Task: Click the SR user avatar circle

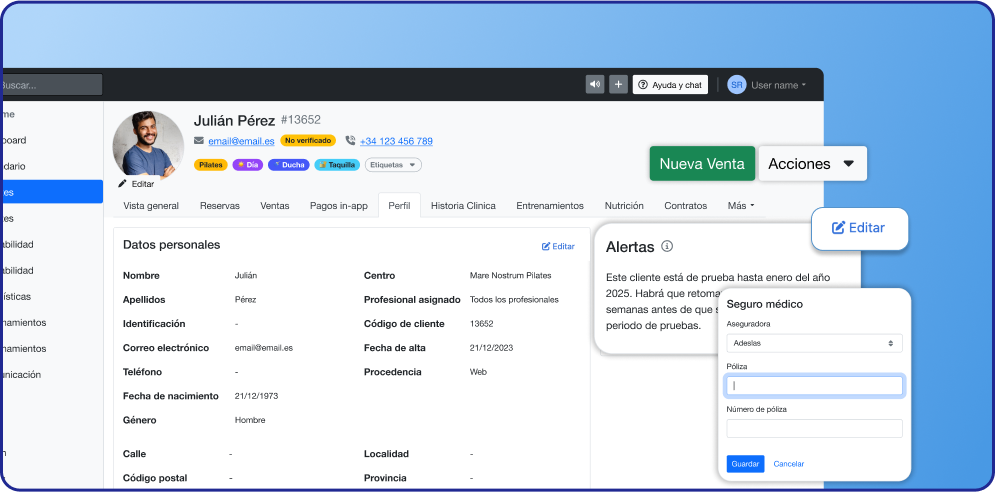Action: 737,84
